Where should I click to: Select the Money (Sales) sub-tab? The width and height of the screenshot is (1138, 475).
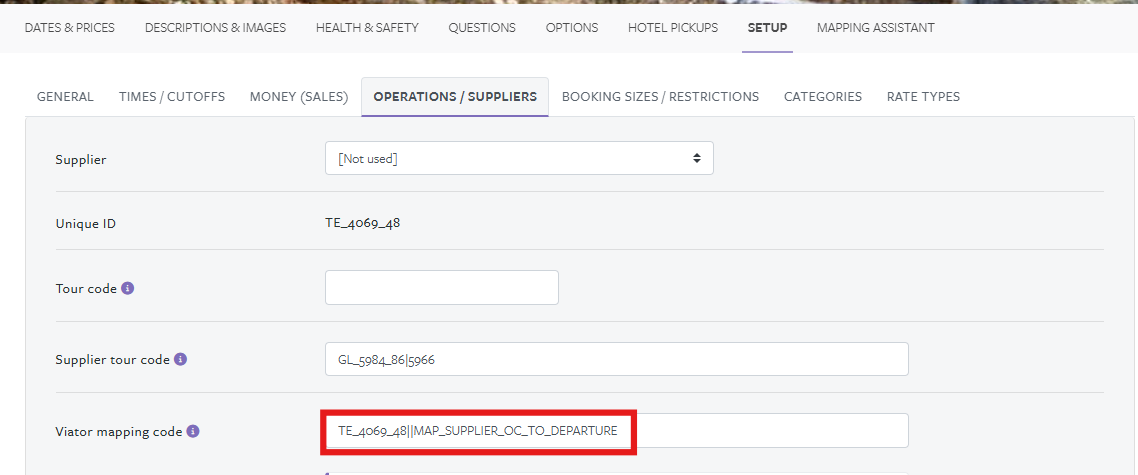coord(299,97)
